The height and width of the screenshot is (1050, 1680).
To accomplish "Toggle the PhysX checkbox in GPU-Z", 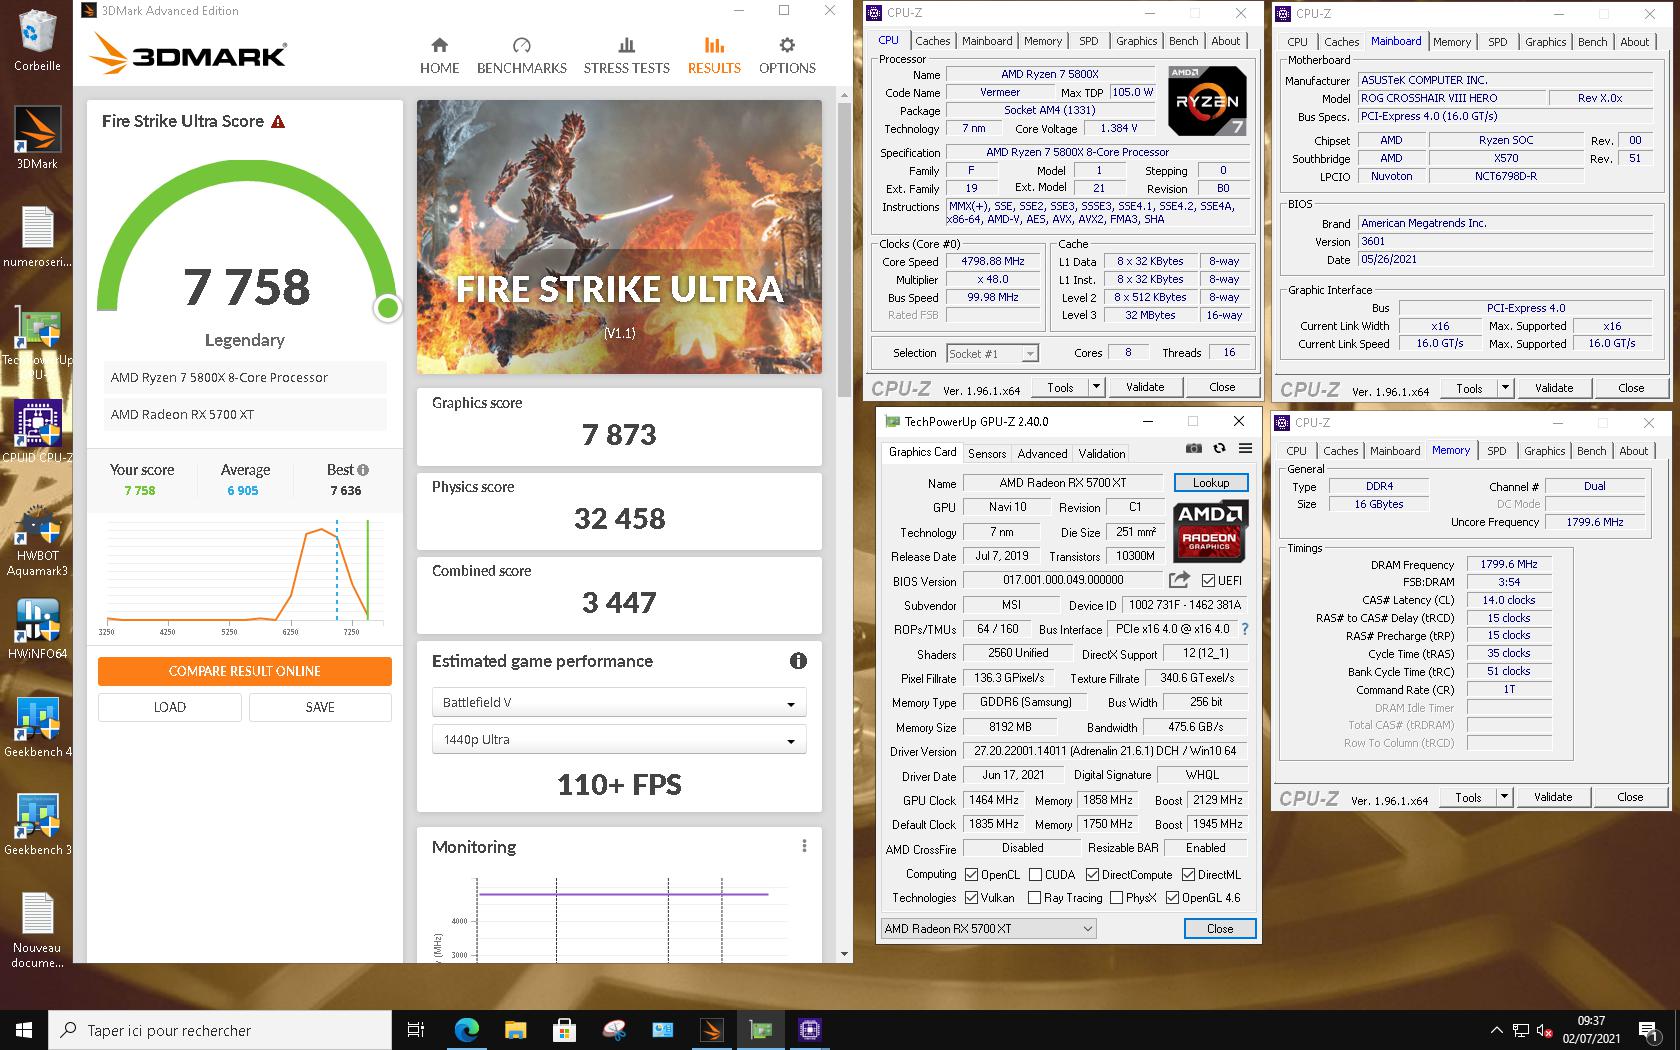I will pos(1116,898).
